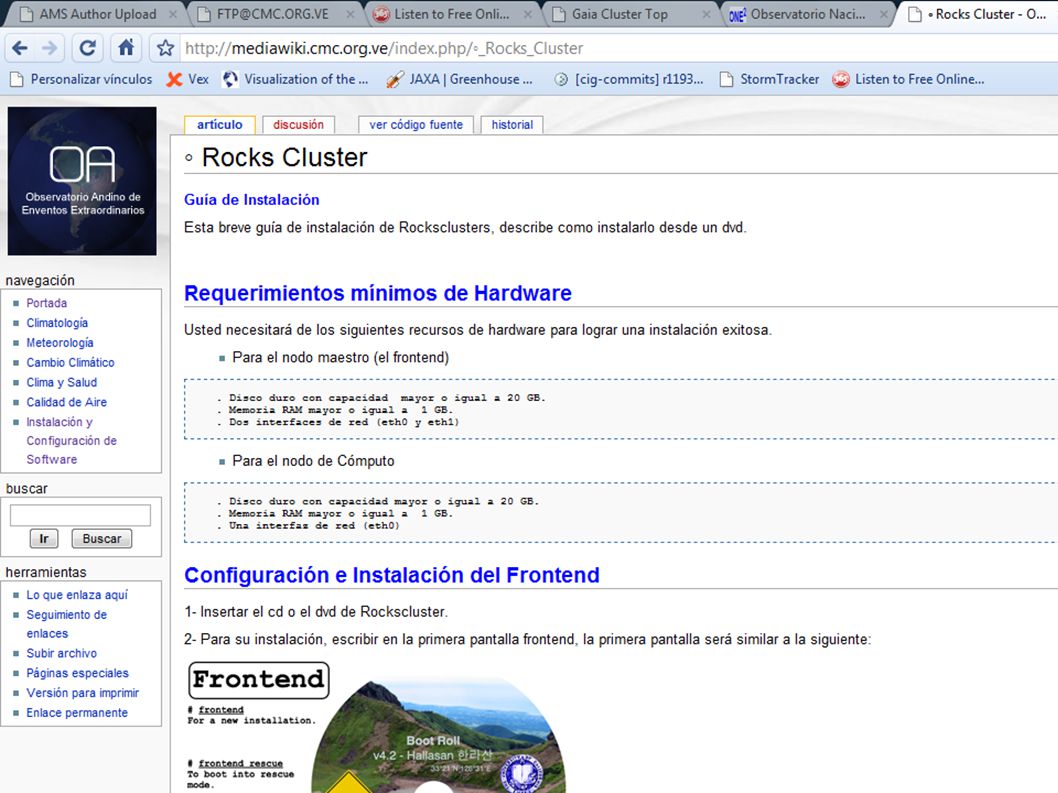Go forward with the browser forward arrow
Image resolution: width=1058 pixels, height=793 pixels.
pos(50,48)
